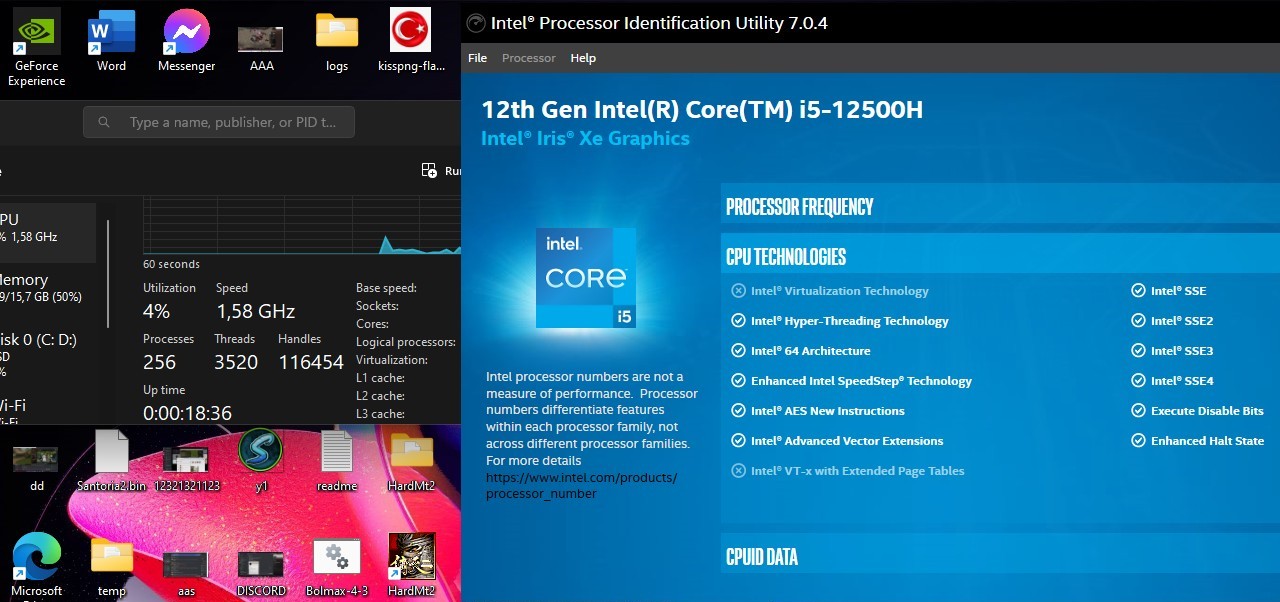Screen dimensions: 1280x602
Task: Select the AAA desktop thumbnail
Action: [260, 39]
